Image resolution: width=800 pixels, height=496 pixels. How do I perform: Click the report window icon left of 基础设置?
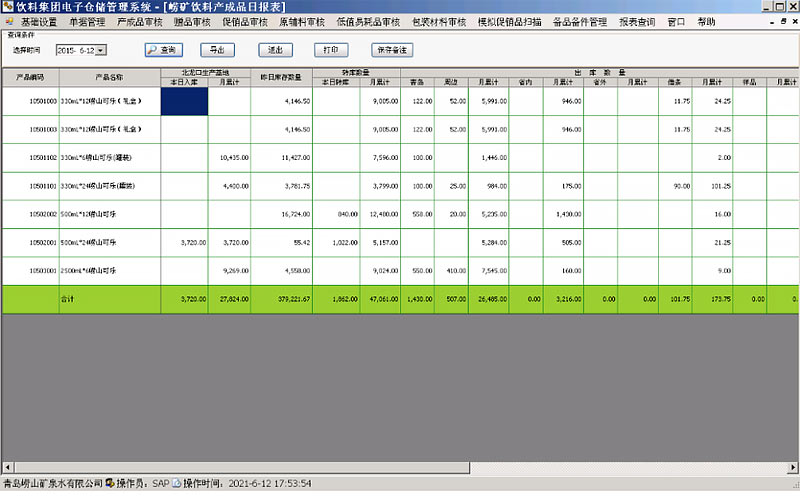(x=8, y=21)
